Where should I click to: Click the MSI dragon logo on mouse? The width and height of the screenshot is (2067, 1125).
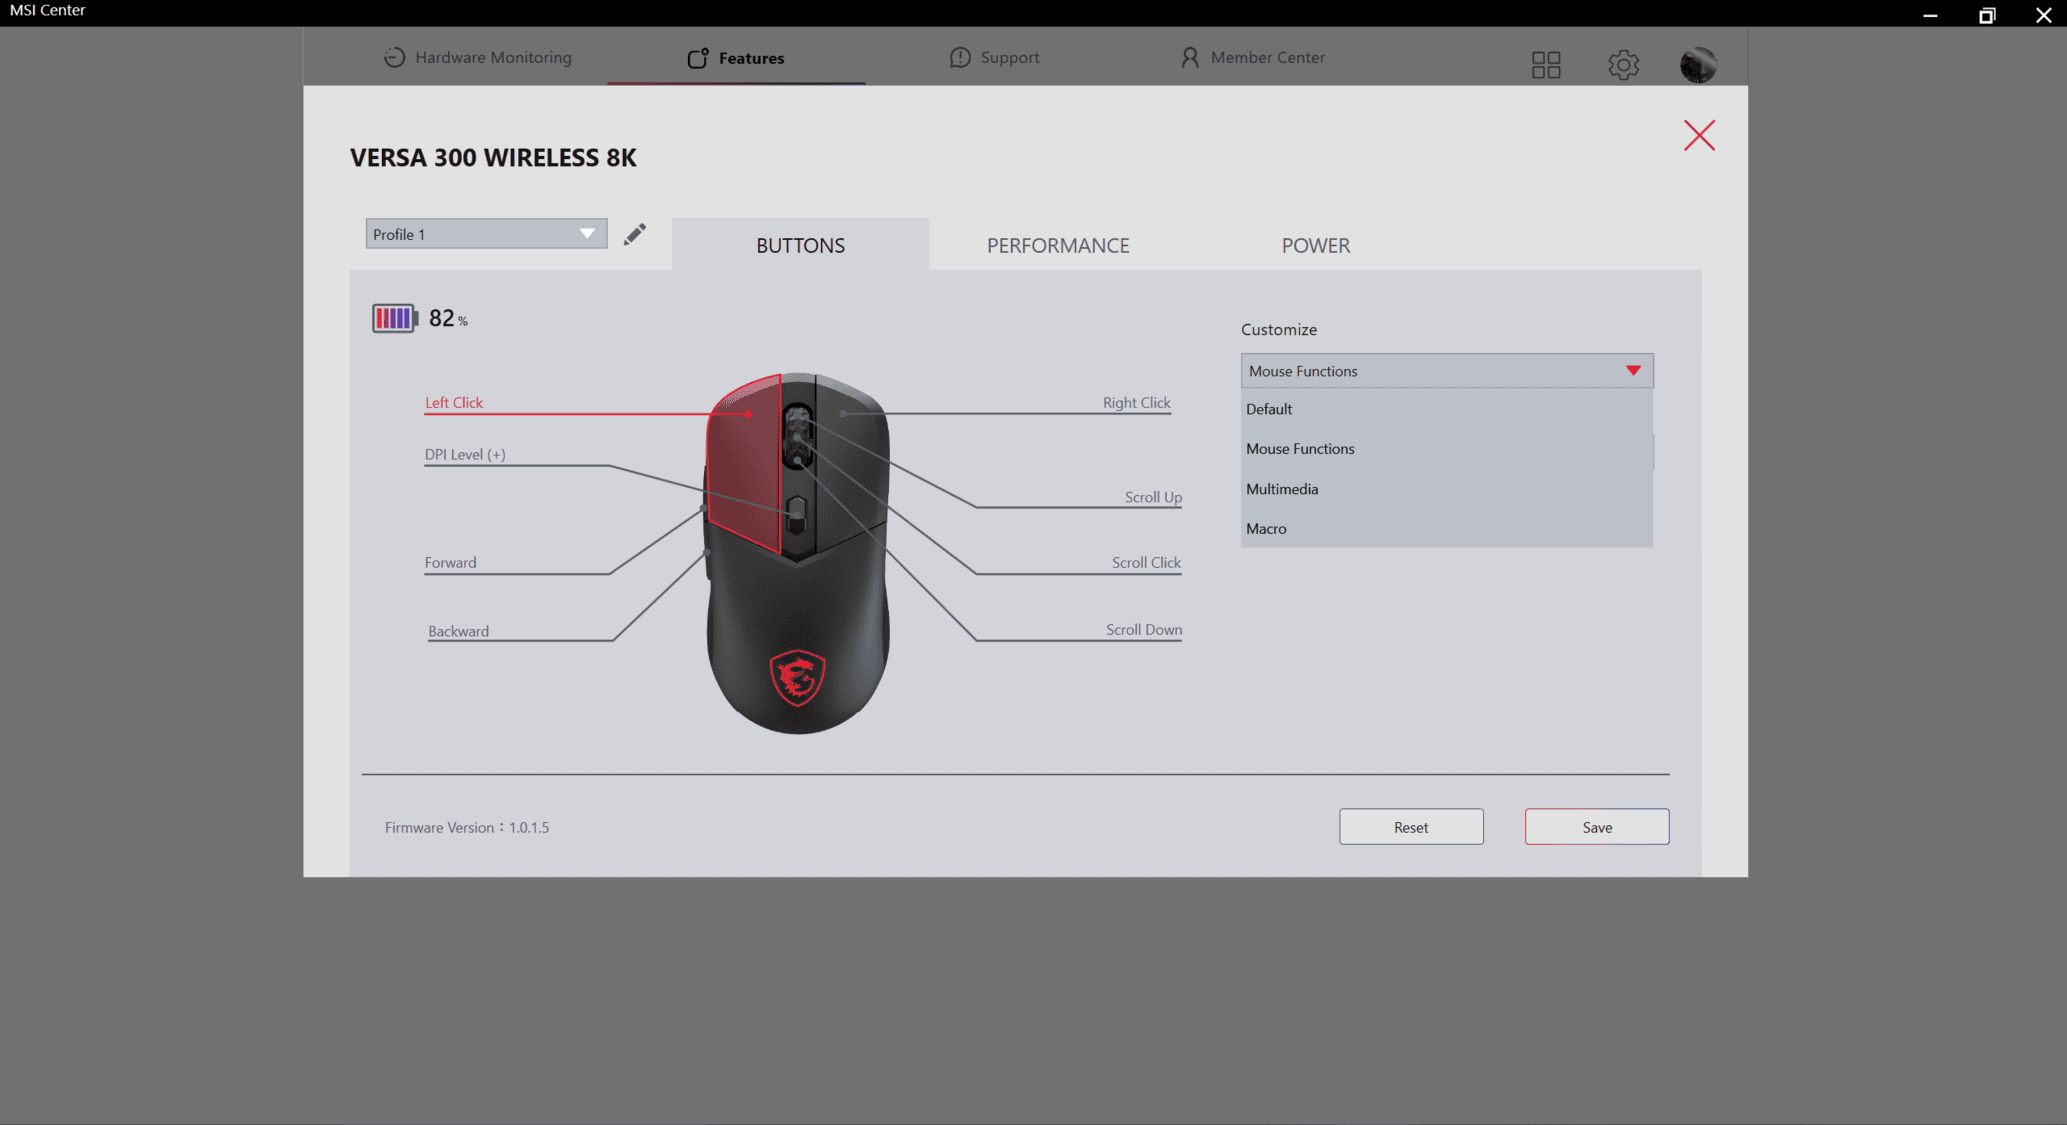(797, 677)
